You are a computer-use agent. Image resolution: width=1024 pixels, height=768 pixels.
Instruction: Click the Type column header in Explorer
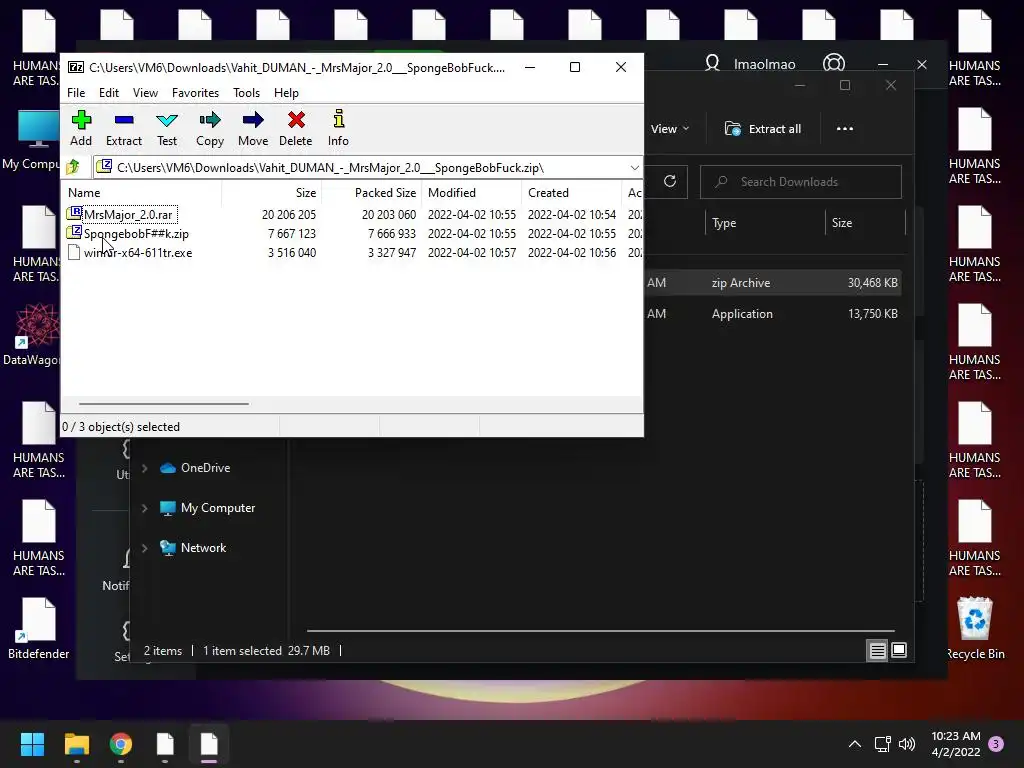765,223
